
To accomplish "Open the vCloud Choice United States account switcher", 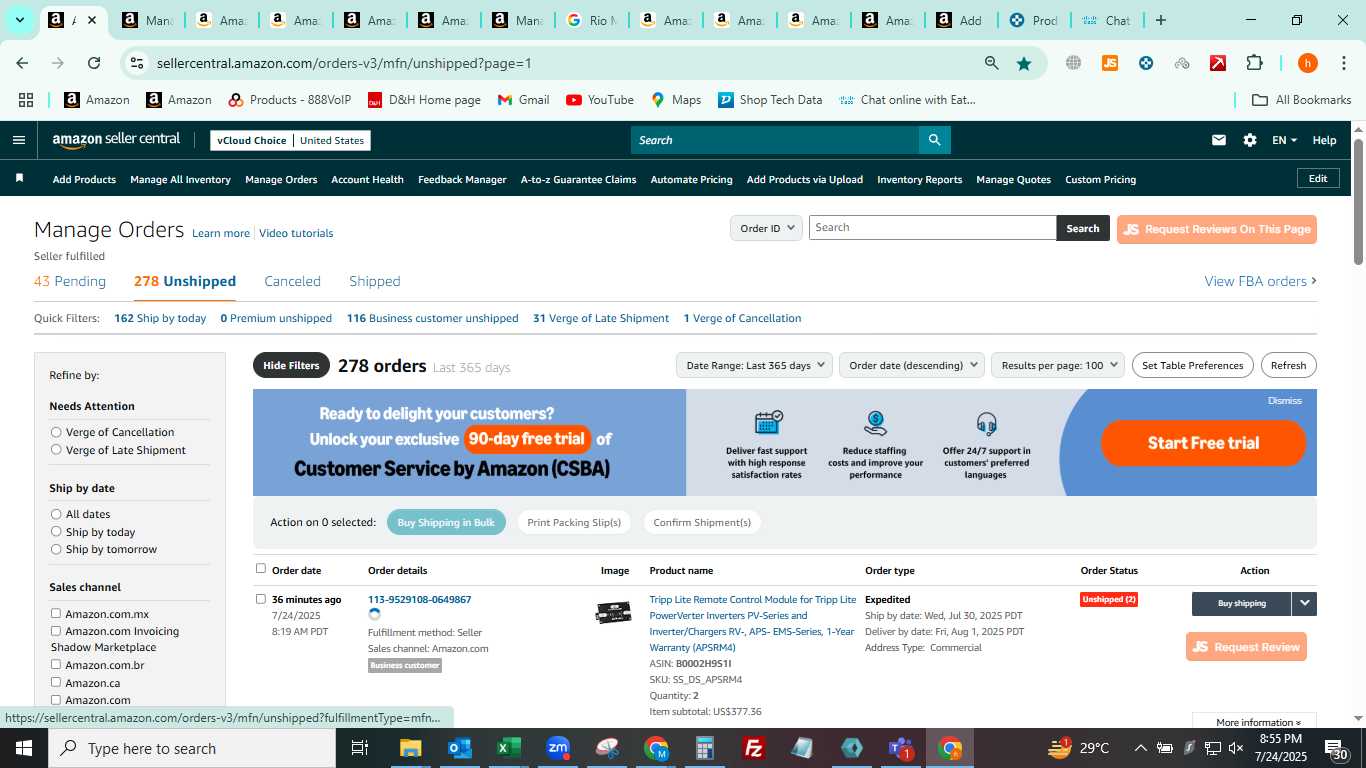I will (290, 140).
